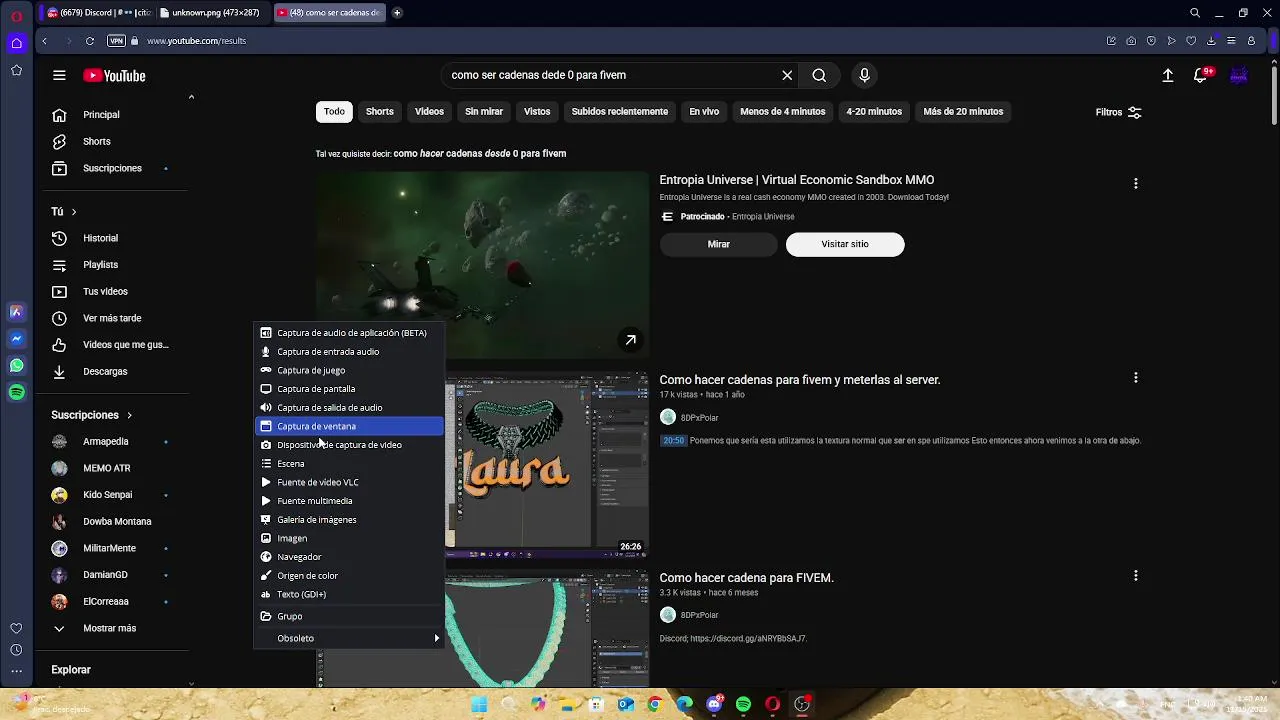Clear the YouTube search box text

[x=787, y=75]
